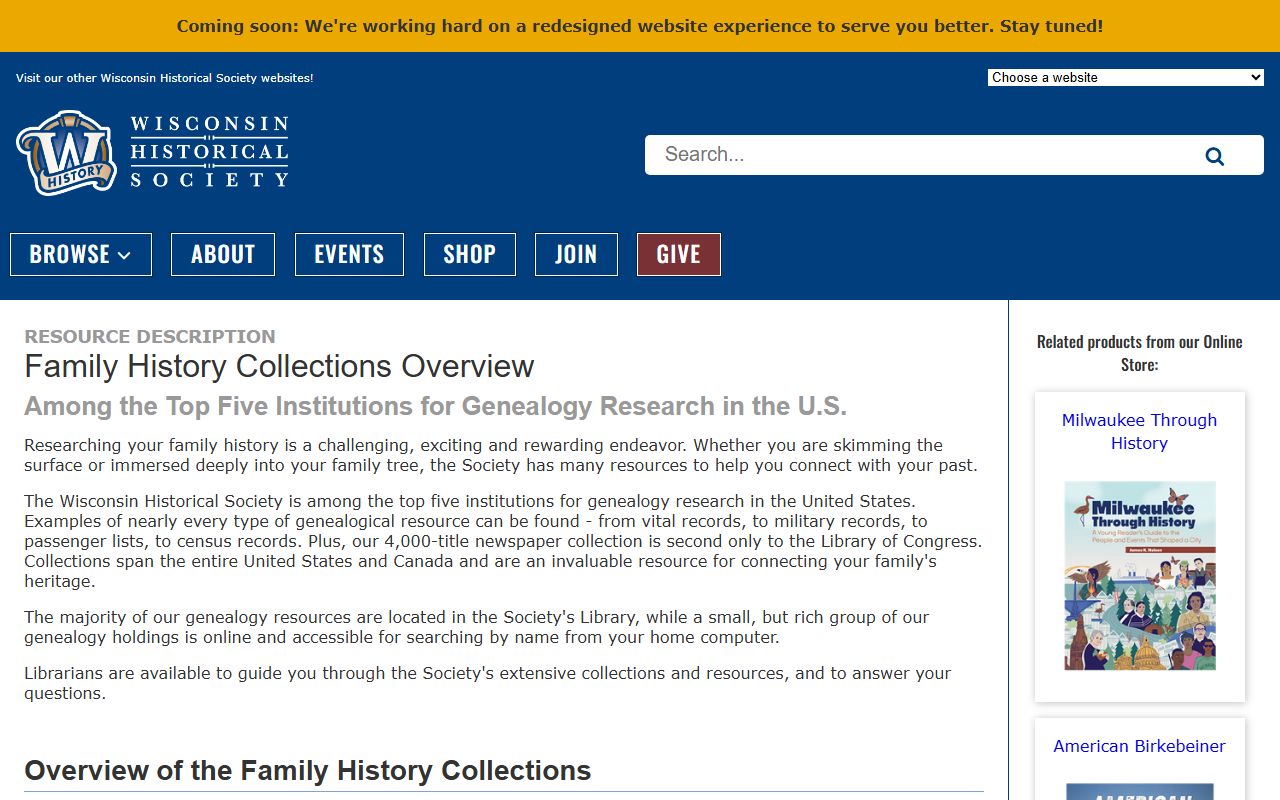Click the Wisconsin Historical Society logo
Screen dimensions: 1280x800
(x=152, y=152)
